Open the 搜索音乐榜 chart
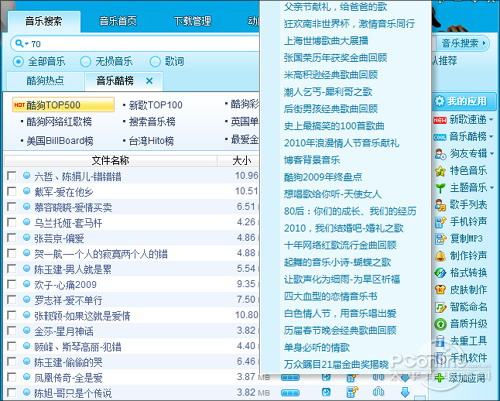The height and width of the screenshot is (401, 500). [152, 122]
